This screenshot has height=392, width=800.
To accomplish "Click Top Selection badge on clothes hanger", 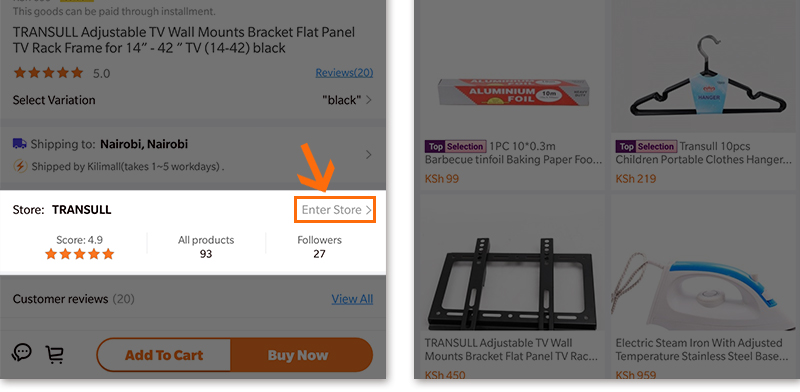I will pos(646,146).
